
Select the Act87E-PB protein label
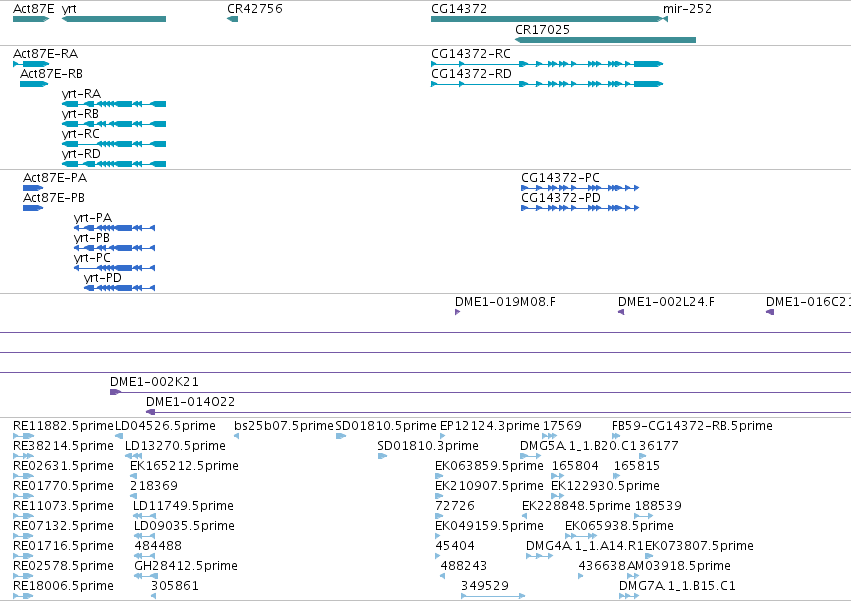click(x=54, y=198)
